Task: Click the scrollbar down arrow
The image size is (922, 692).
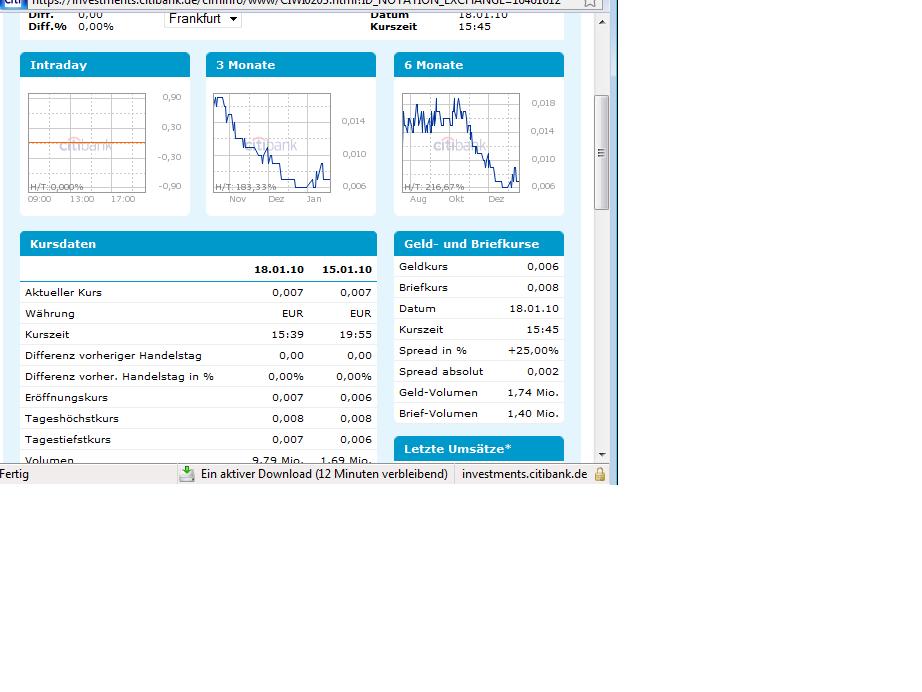Action: [x=602, y=454]
